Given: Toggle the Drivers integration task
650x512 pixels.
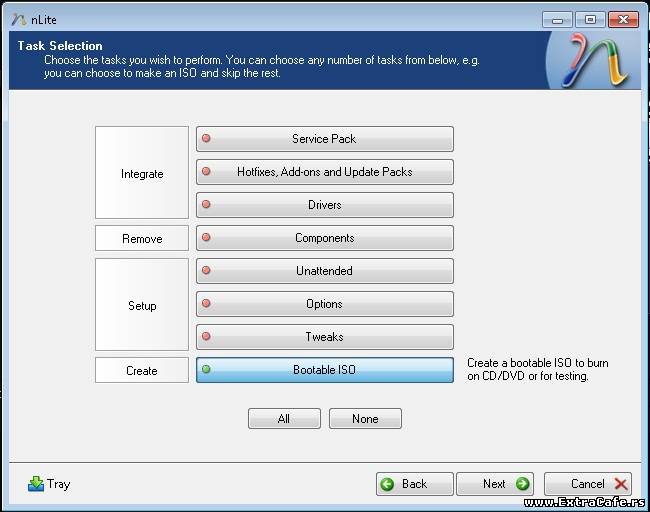Looking at the screenshot, I should (x=324, y=205).
